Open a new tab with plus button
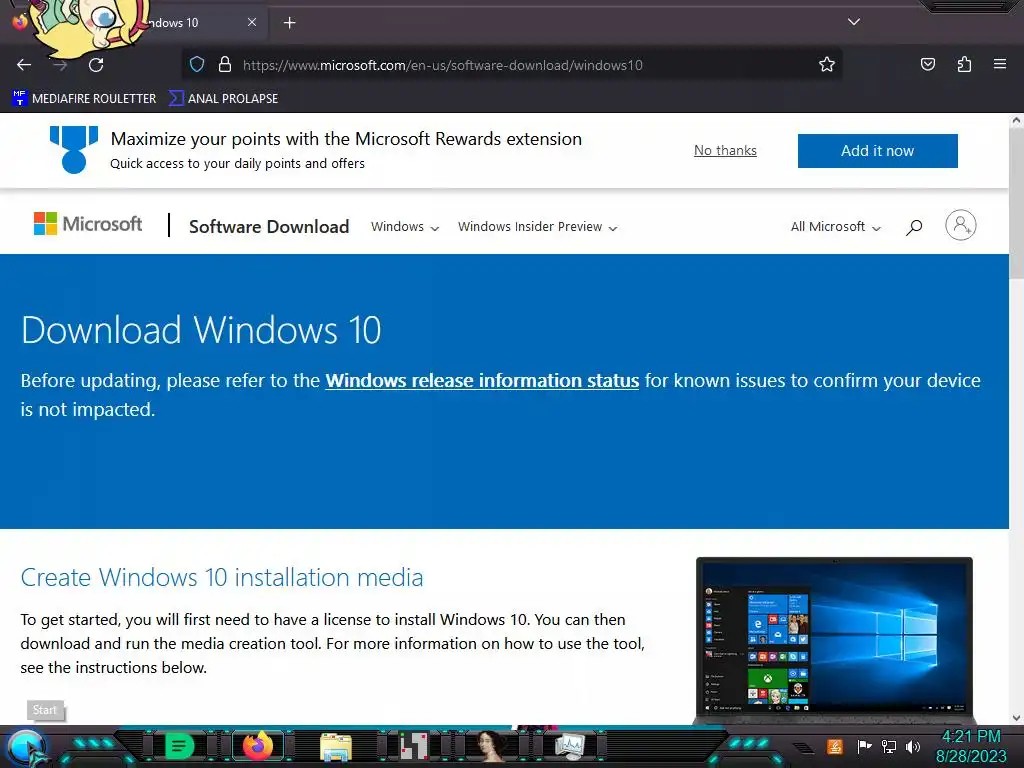Screen dimensions: 1024x768 289,23
